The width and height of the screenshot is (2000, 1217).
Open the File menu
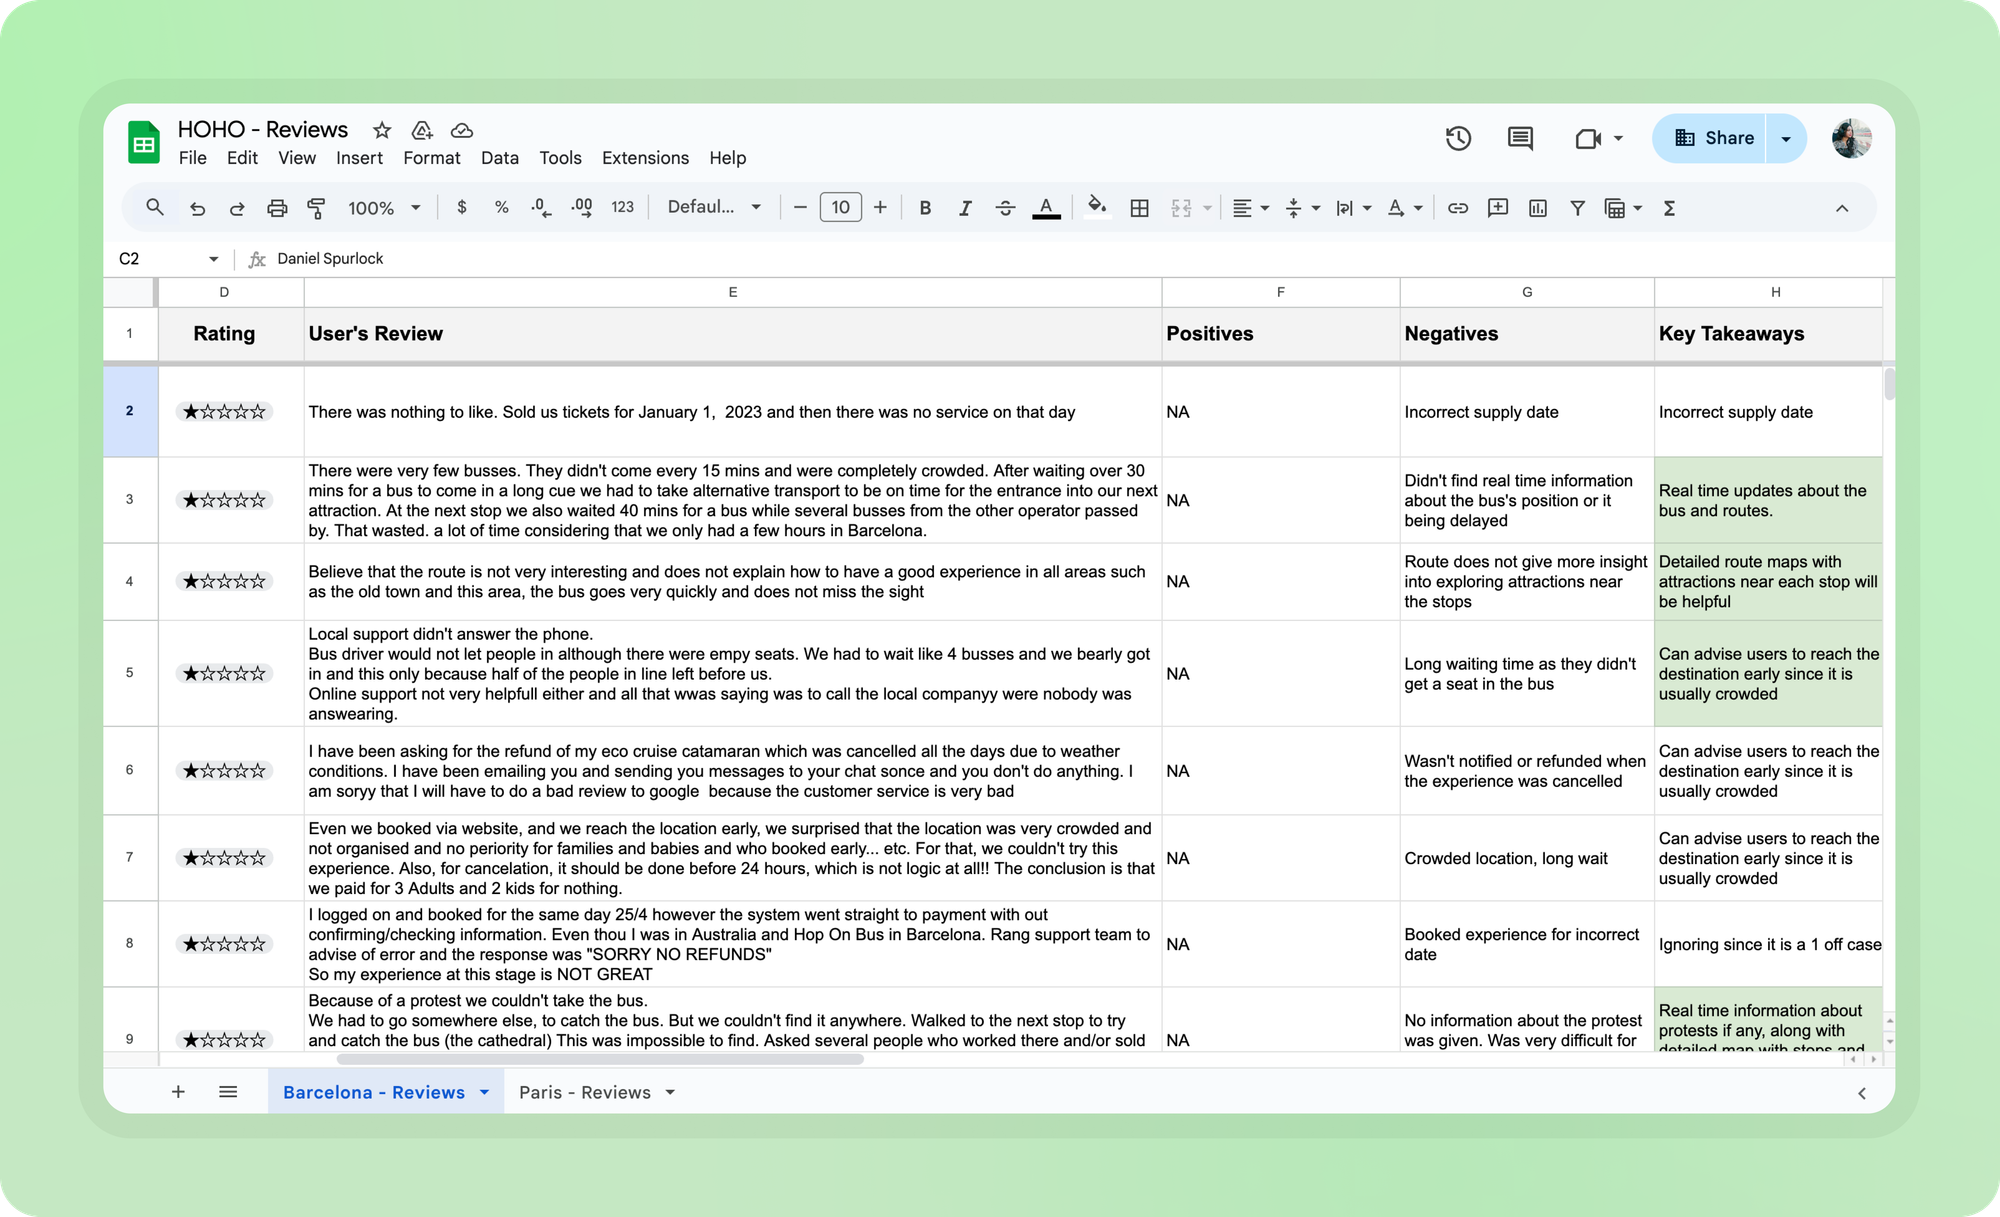click(192, 158)
